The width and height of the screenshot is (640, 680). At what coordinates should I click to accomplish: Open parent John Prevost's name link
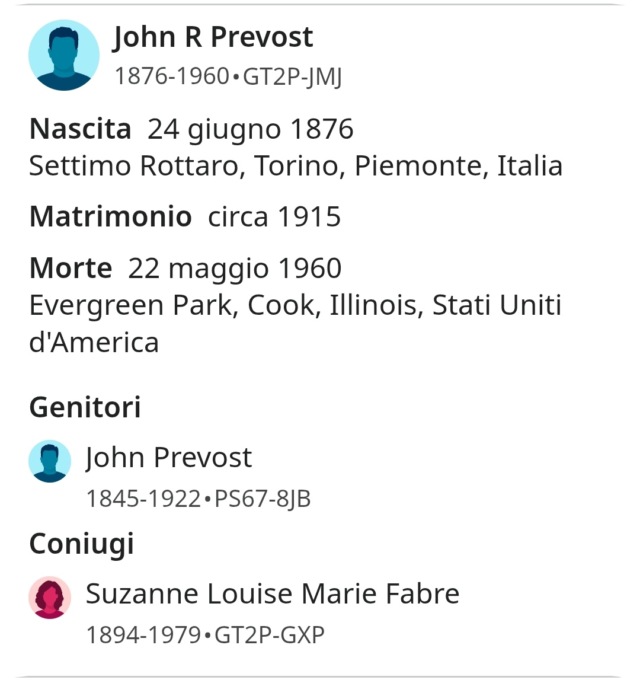click(169, 458)
